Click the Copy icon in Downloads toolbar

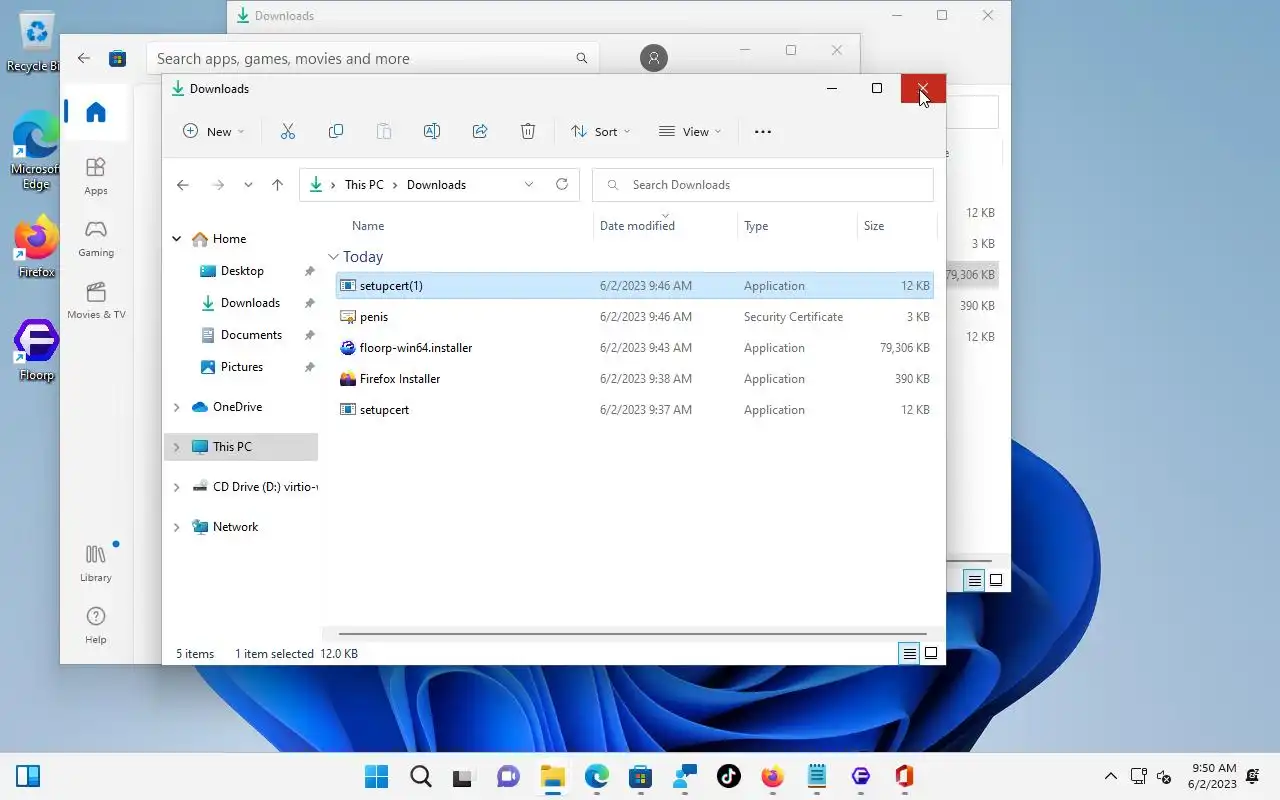(336, 131)
